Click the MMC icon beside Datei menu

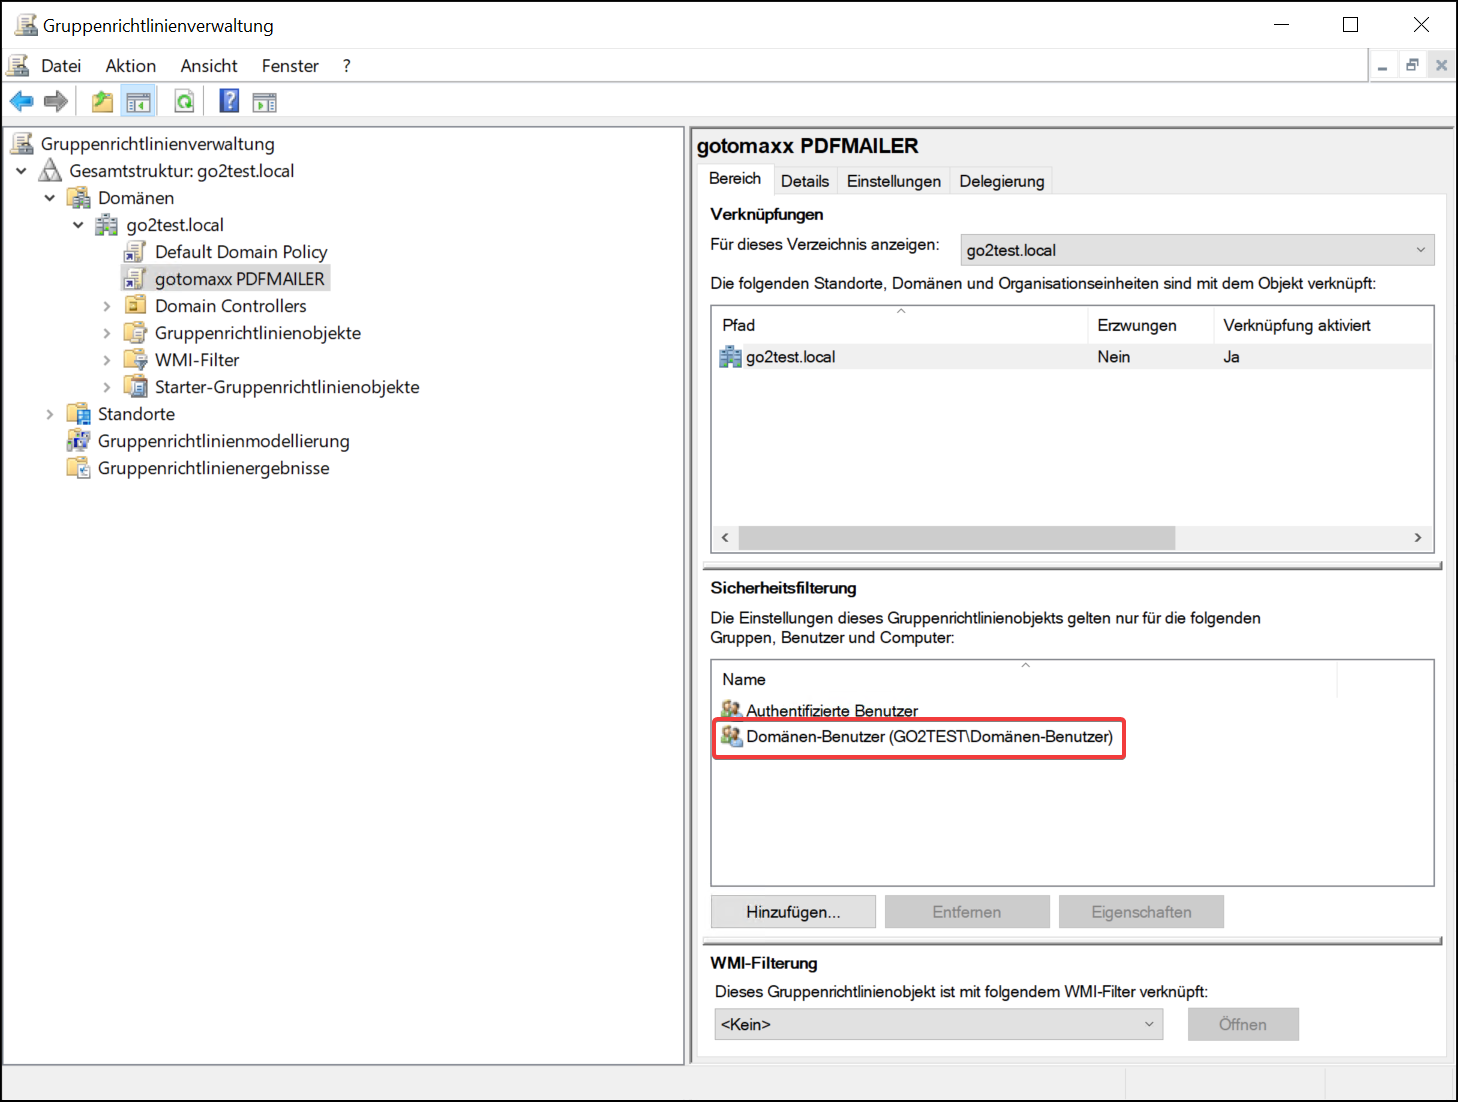[x=18, y=66]
